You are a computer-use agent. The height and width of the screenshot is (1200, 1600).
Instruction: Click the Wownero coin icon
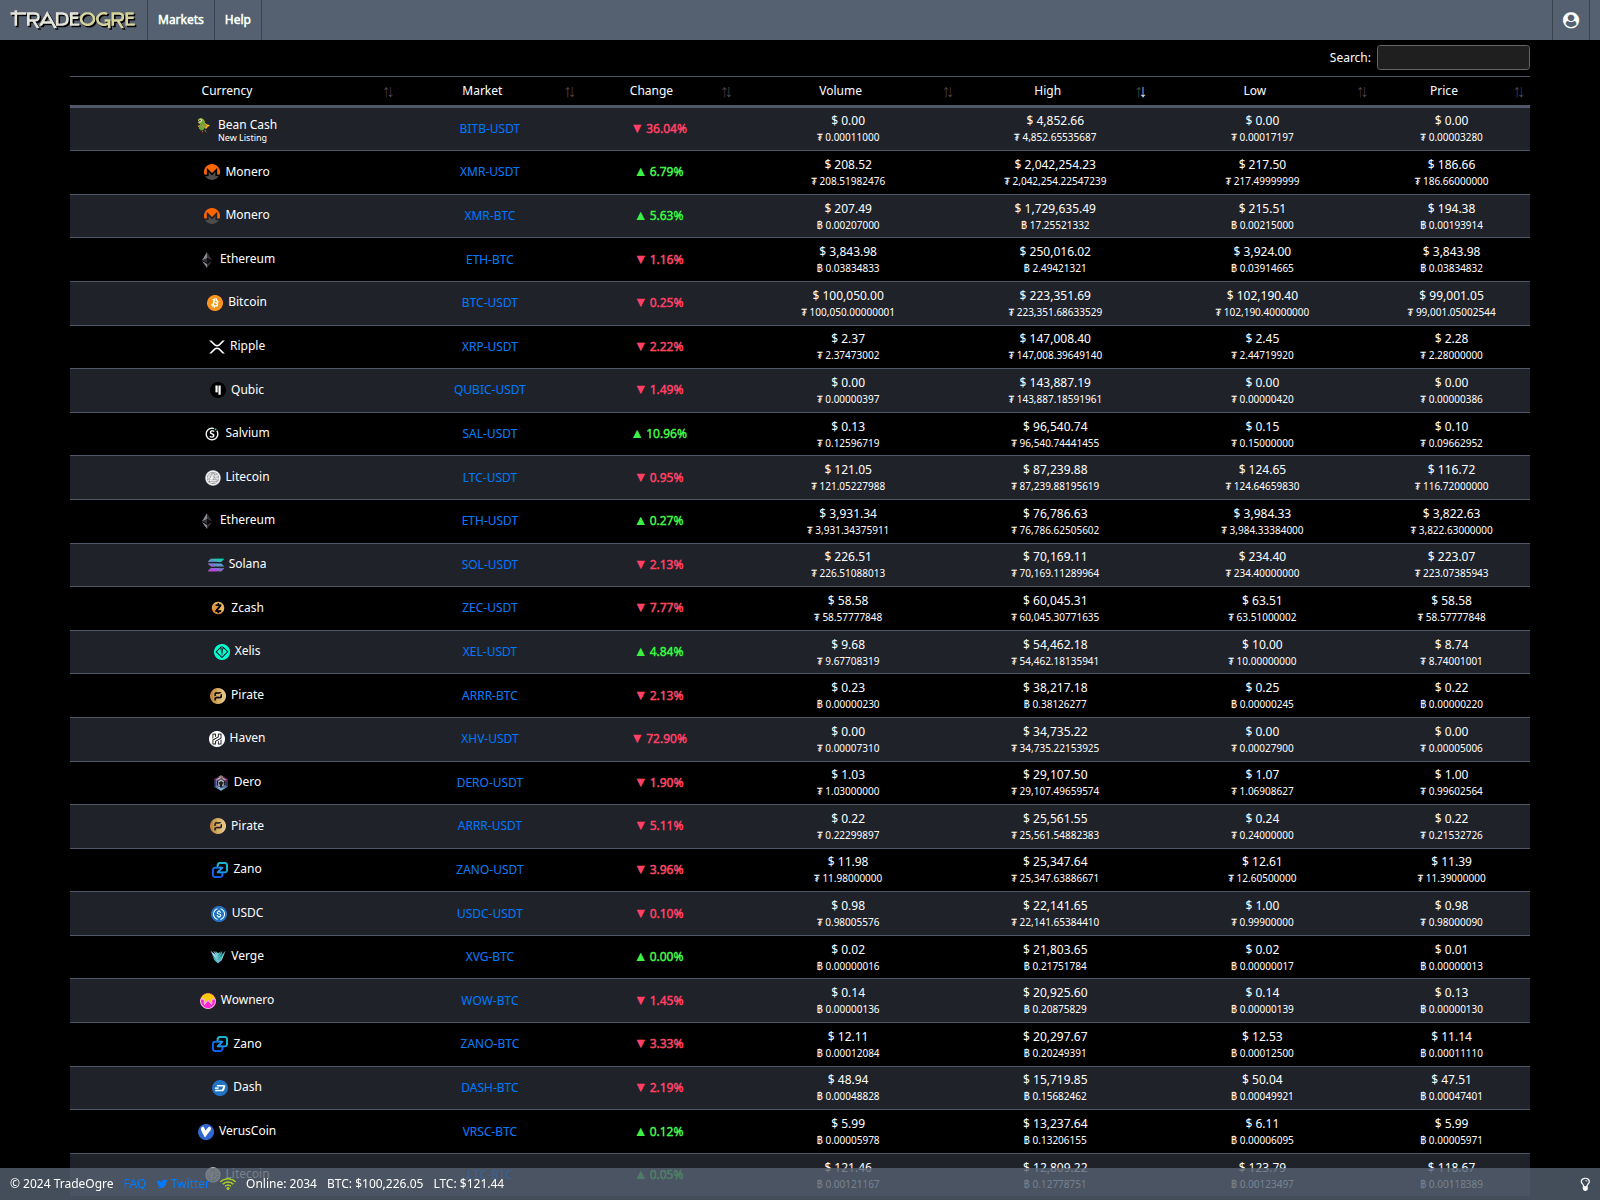208,1001
